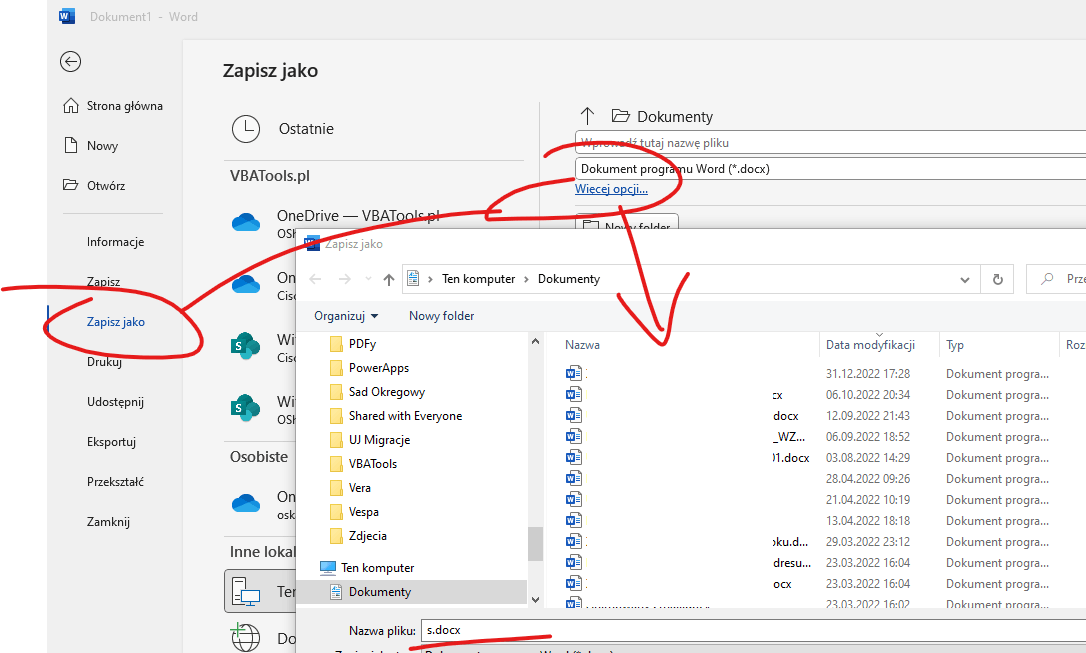Viewport: 1086px width, 653px height.
Task: Select the VBATools folder in the tree
Action: tap(373, 464)
